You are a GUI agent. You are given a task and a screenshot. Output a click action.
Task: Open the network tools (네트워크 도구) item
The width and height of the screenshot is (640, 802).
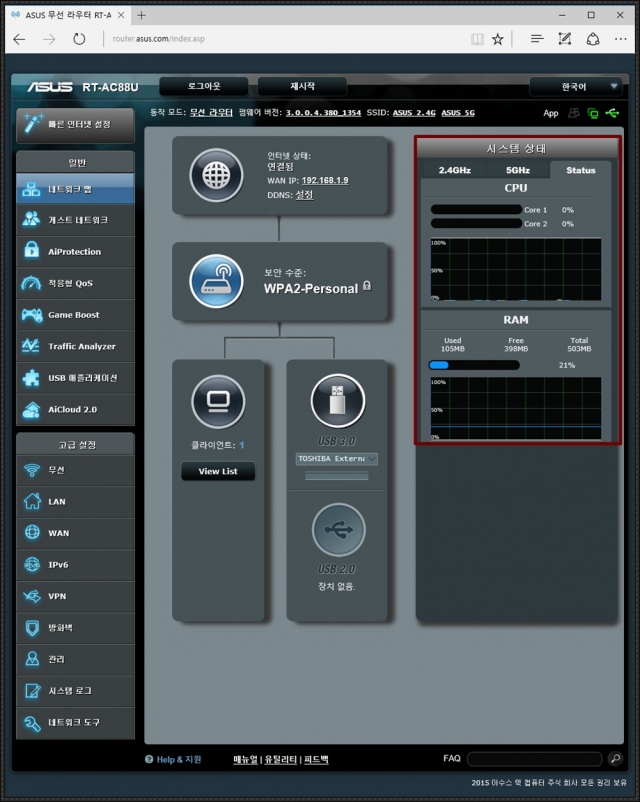(75, 723)
